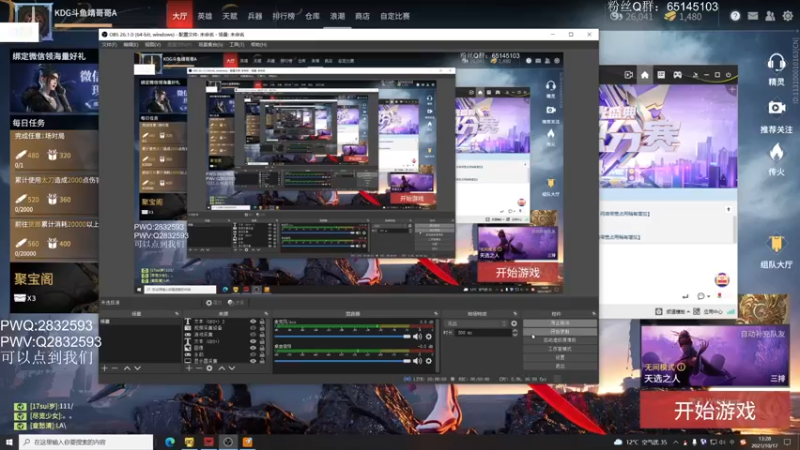Open game help question-mark icon

(x=735, y=16)
